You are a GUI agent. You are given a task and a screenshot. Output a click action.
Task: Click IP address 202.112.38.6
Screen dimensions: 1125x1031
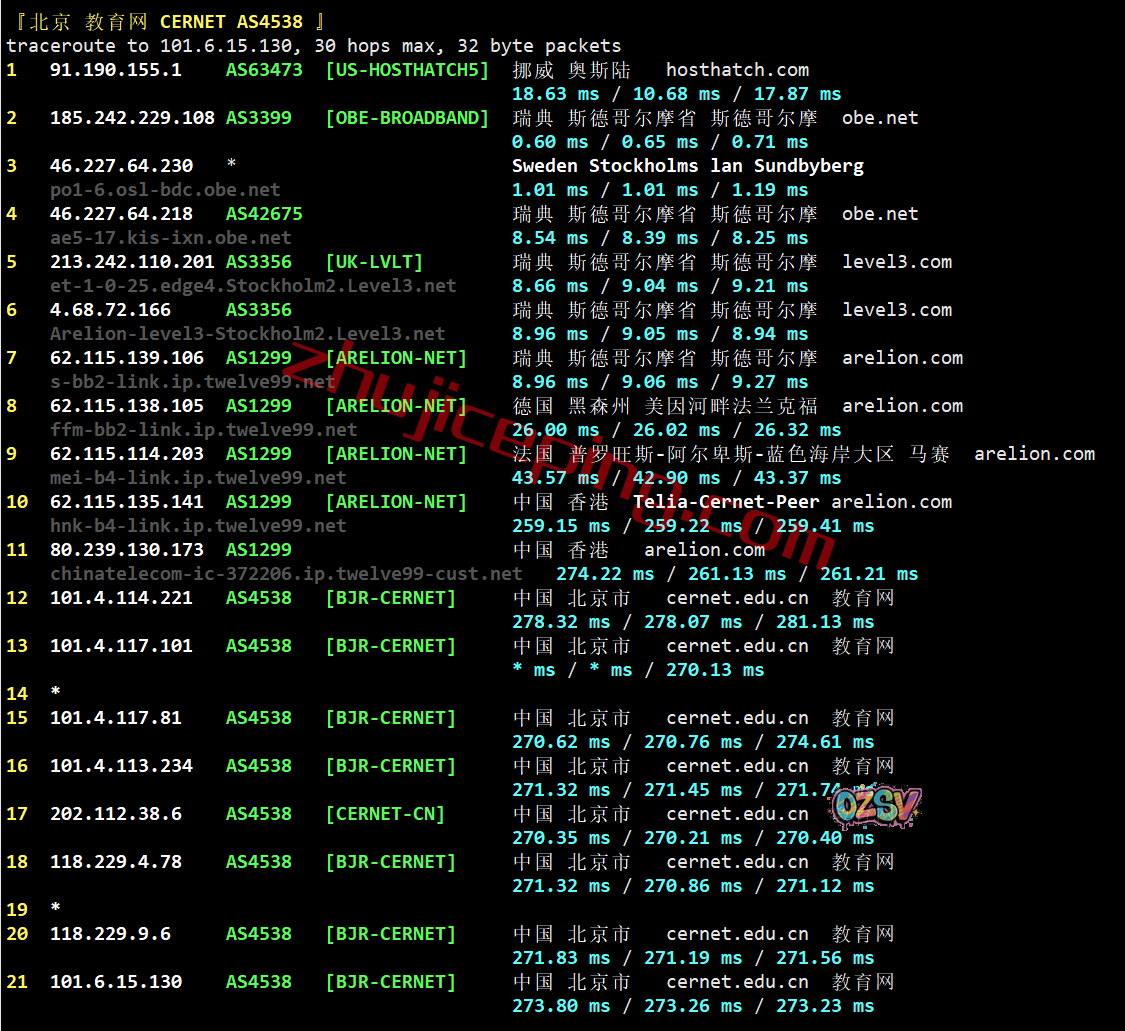[x=116, y=814]
